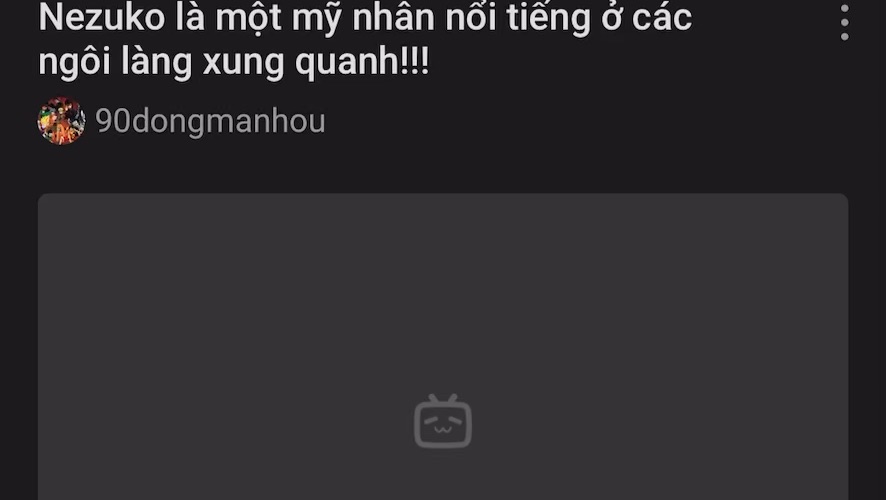
Task: Click the word "ngôi" starting the second line
Action: coord(75,62)
